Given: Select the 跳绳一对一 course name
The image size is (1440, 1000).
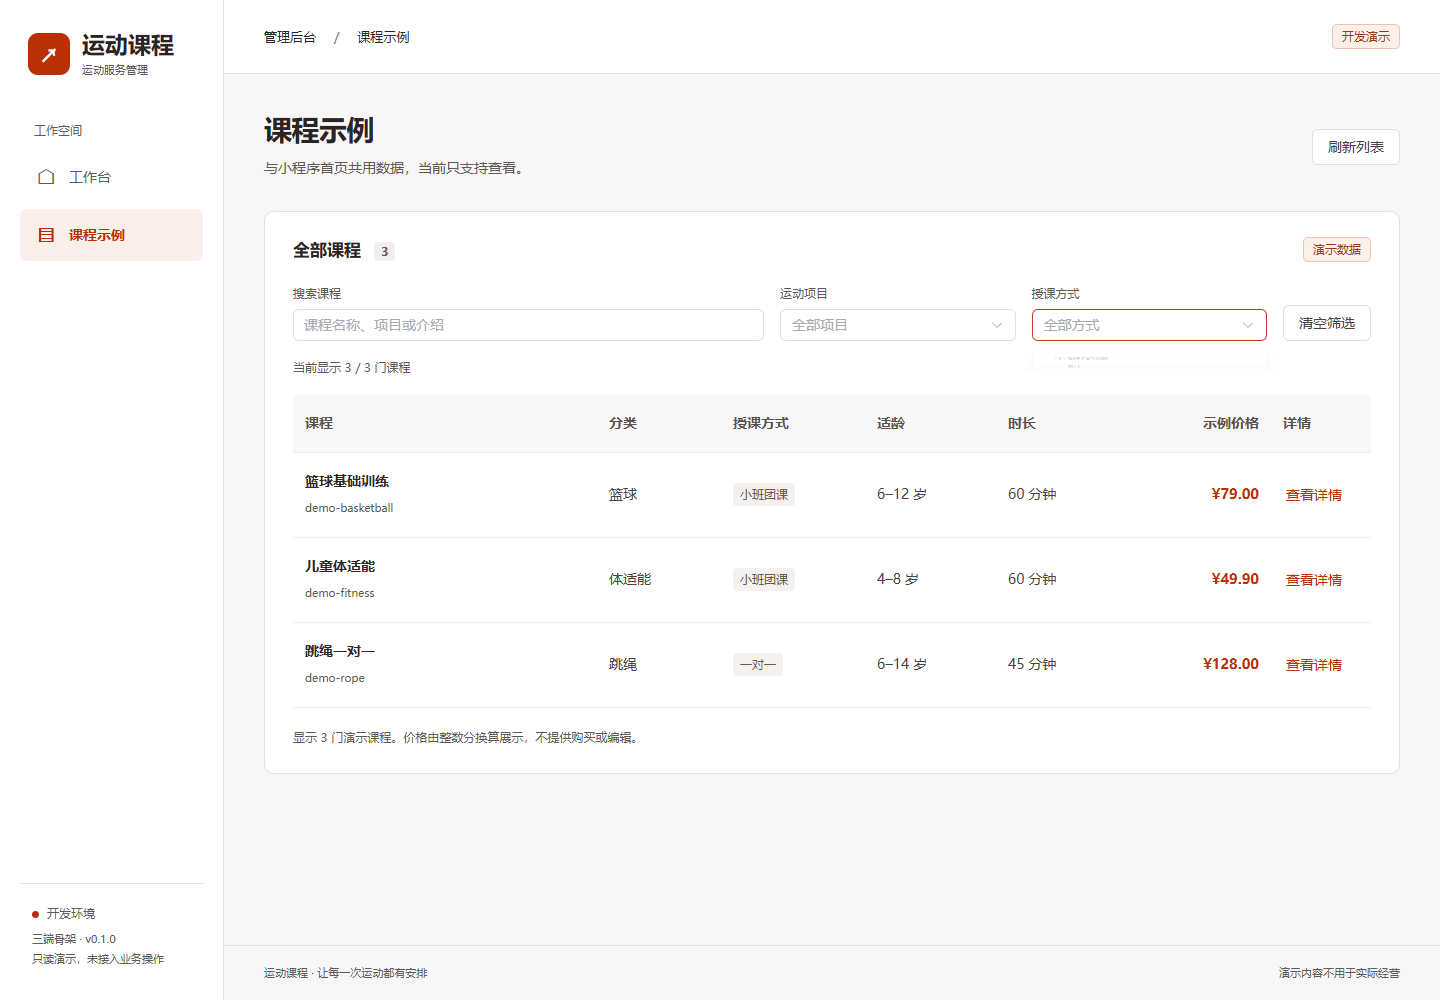Looking at the screenshot, I should pyautogui.click(x=340, y=651).
